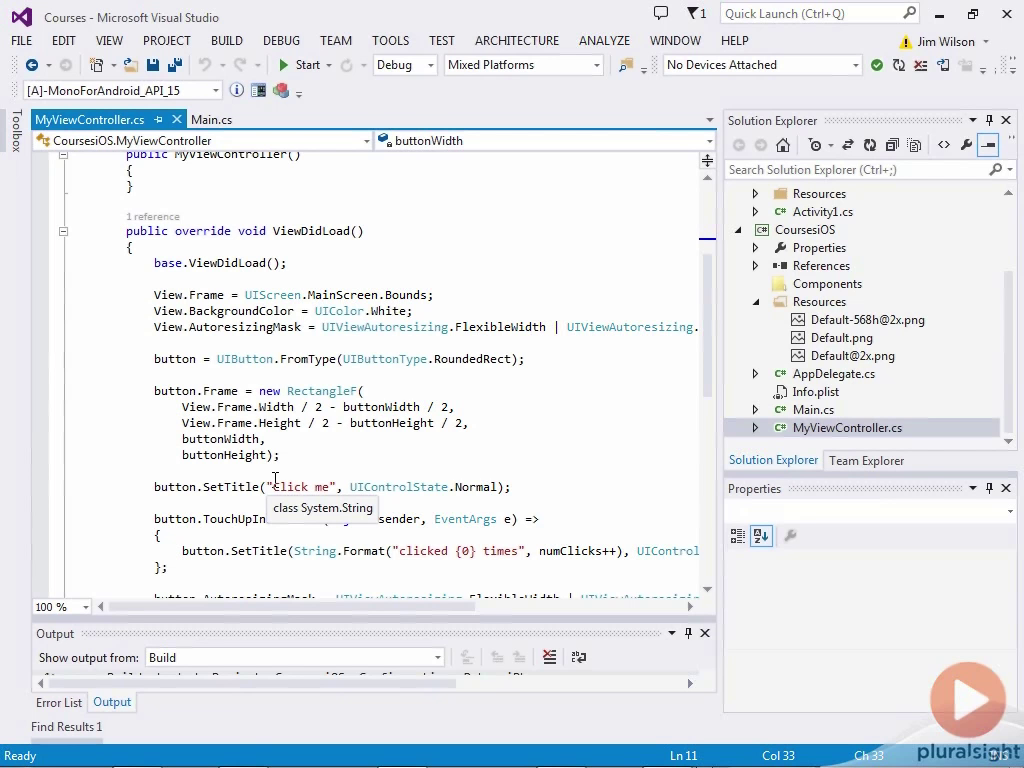
Task: Click the red and green cubes icon
Action: pos(281,90)
